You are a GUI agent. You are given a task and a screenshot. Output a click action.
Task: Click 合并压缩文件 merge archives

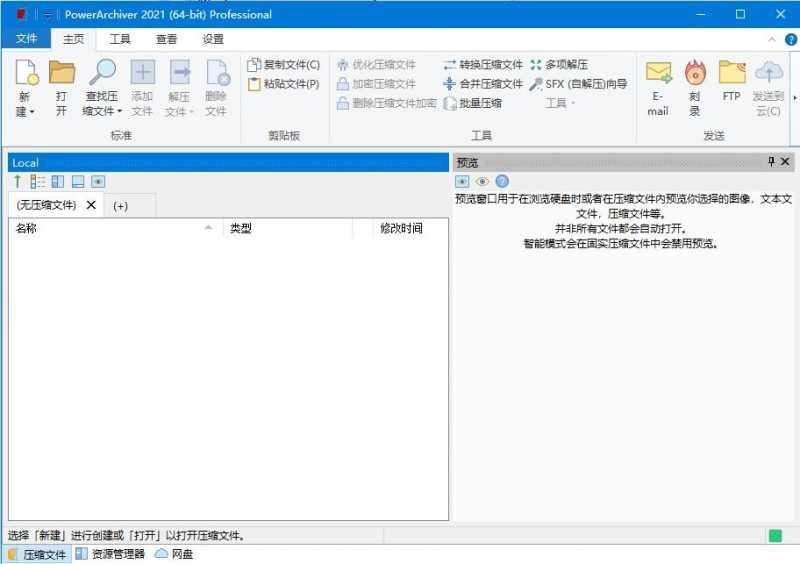[x=483, y=84]
